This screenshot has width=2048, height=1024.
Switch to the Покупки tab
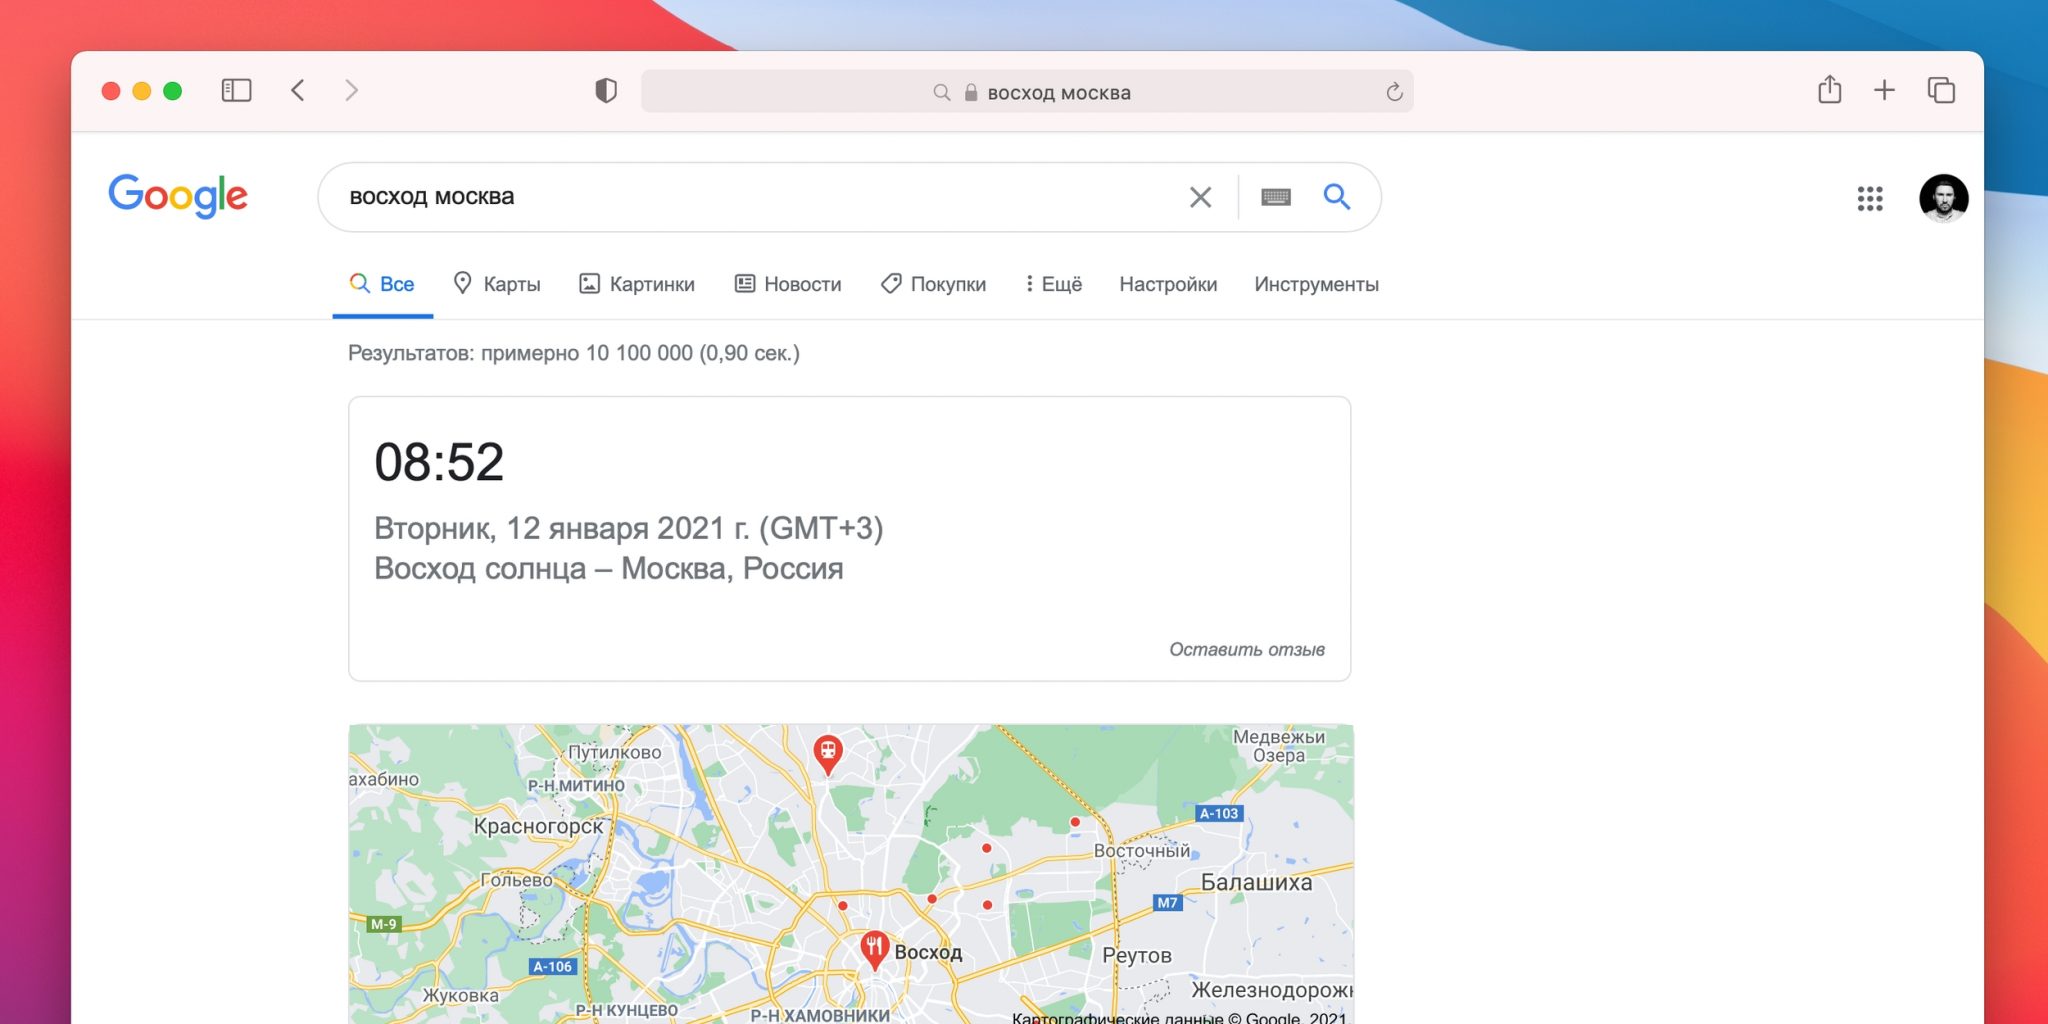point(933,284)
